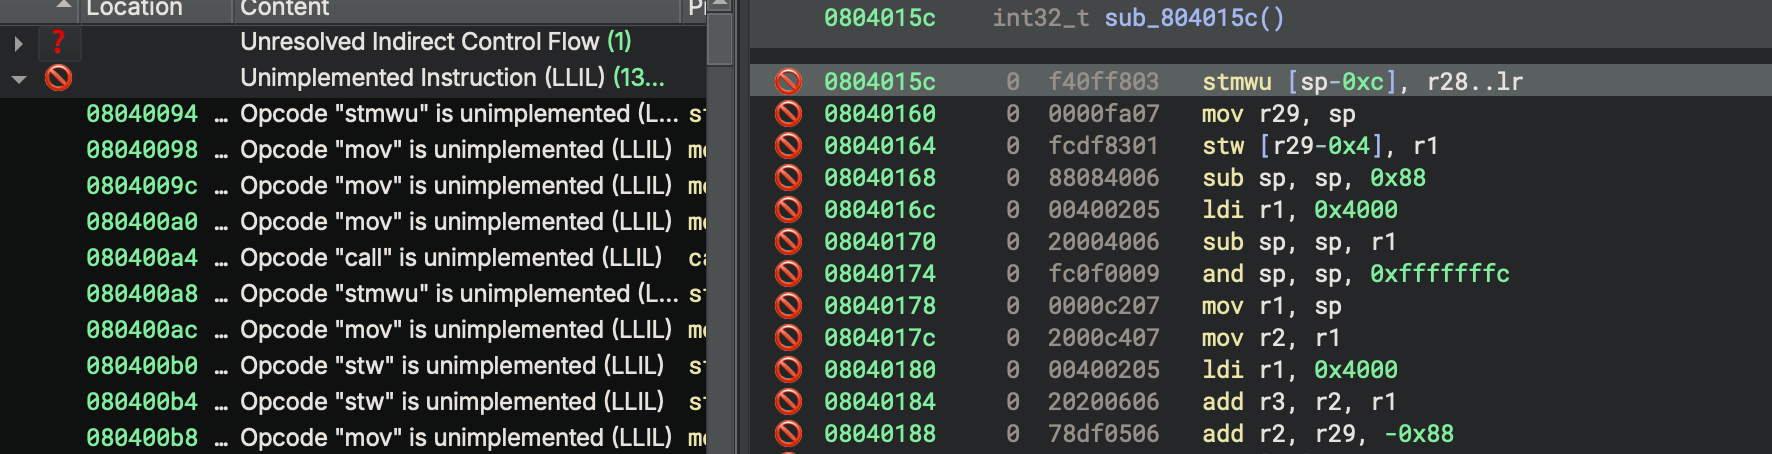Image resolution: width=1772 pixels, height=454 pixels.
Task: Click opcode bytes 78df0506
Action: [x=1103, y=434]
